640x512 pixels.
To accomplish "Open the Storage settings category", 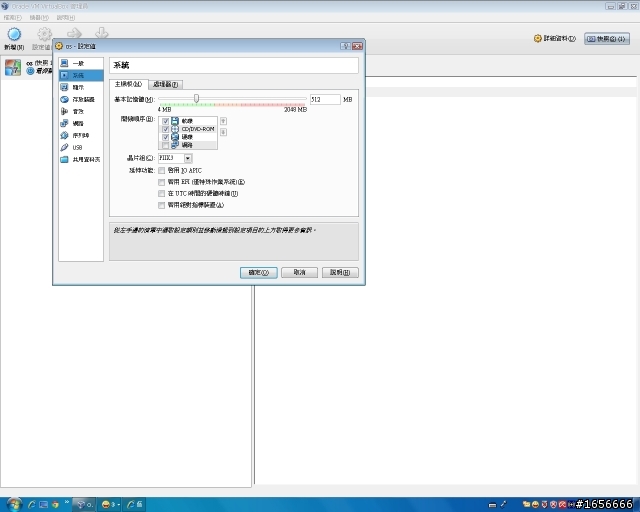I will point(81,99).
